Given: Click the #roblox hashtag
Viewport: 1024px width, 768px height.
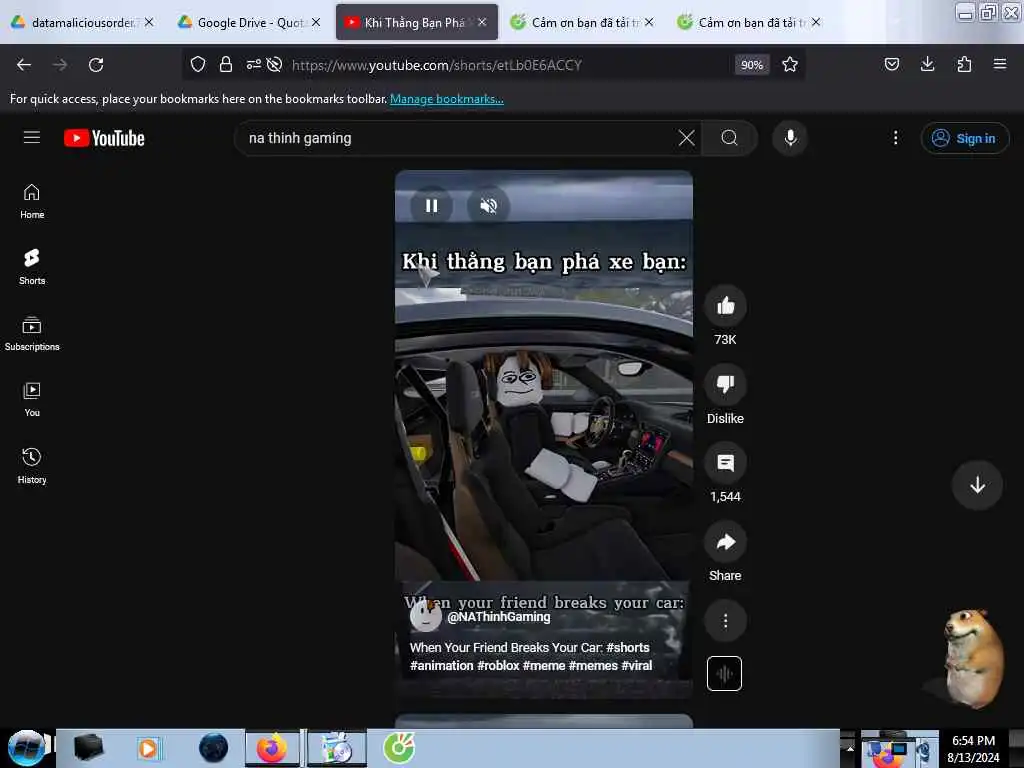Looking at the screenshot, I should point(498,665).
